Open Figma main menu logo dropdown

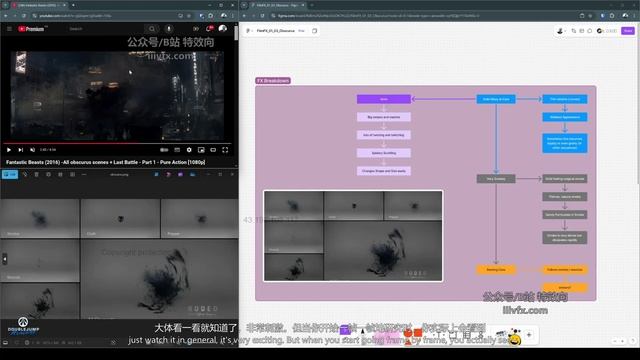point(249,31)
